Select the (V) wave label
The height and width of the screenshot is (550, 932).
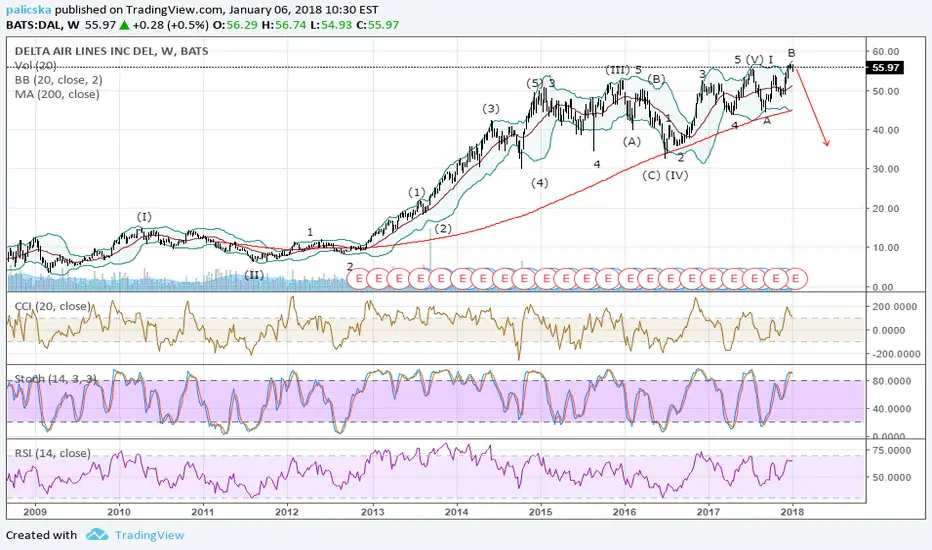coord(755,59)
